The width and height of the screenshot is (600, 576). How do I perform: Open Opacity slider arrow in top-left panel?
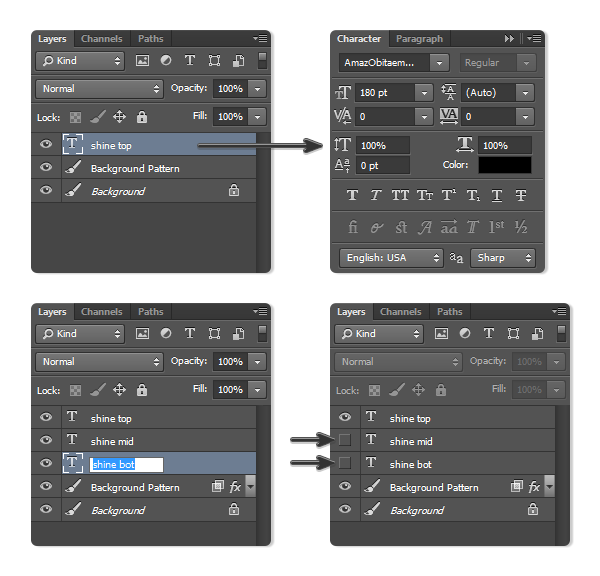pos(257,89)
